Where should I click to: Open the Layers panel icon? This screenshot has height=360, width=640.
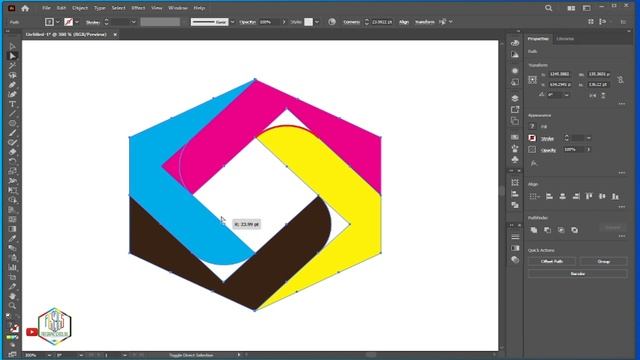click(x=515, y=98)
